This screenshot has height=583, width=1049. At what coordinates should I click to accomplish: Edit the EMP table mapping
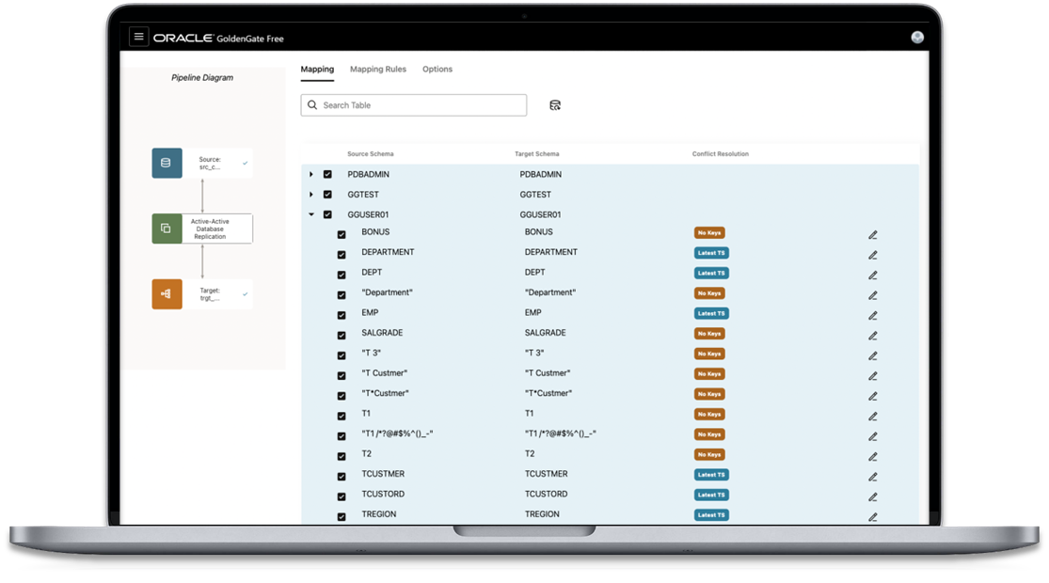[x=872, y=315]
